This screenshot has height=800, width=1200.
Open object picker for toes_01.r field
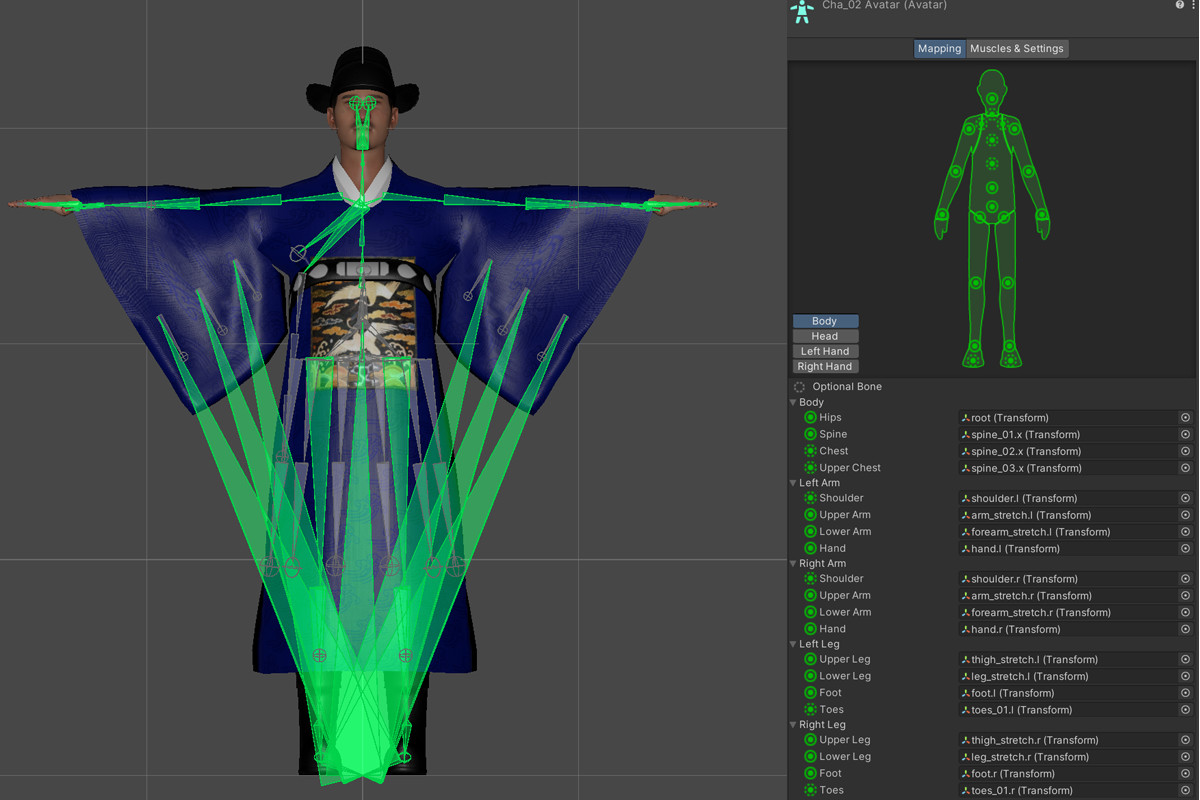coord(1185,790)
